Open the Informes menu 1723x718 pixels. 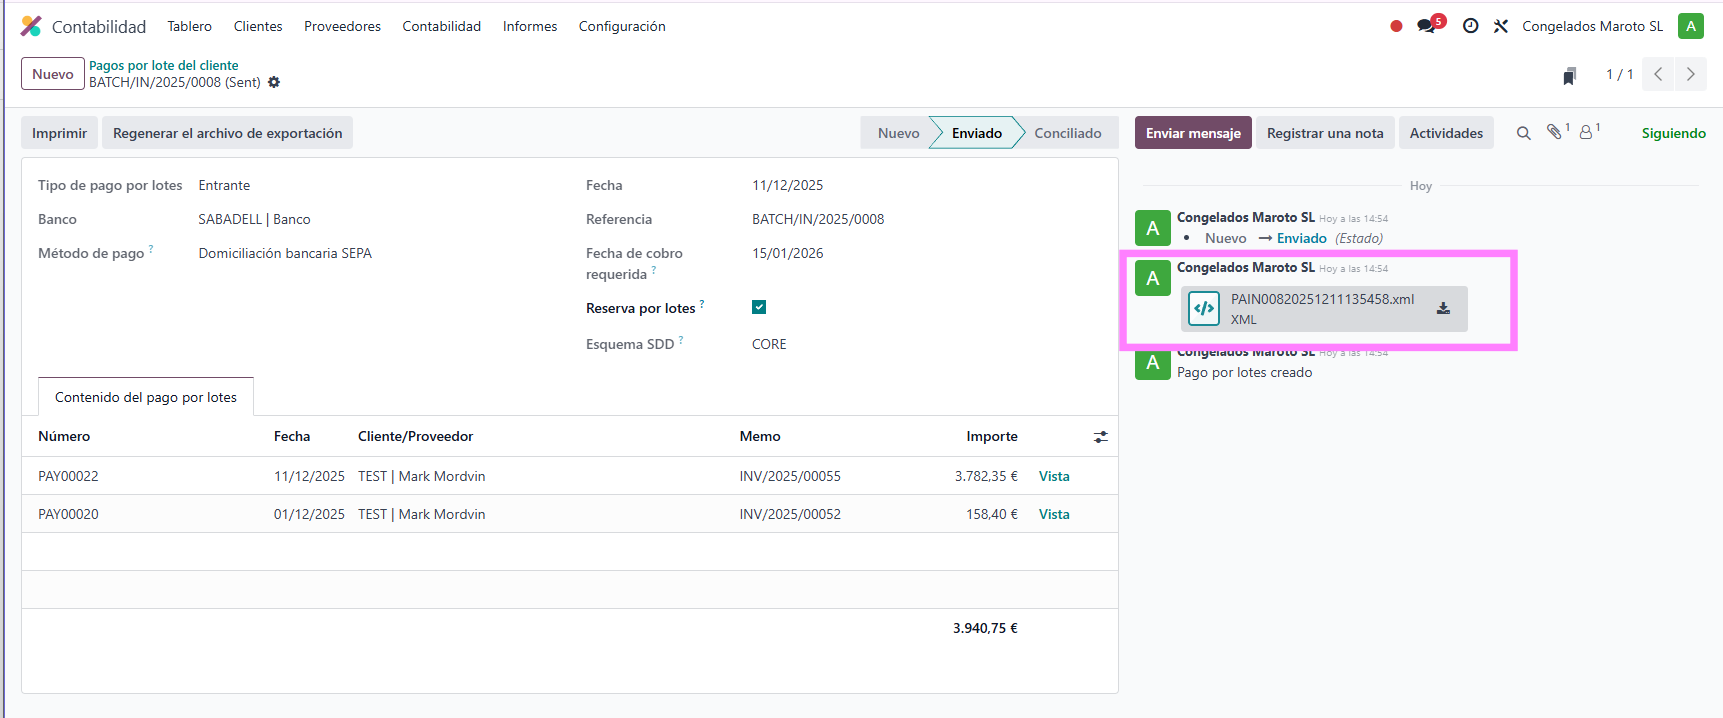529,26
